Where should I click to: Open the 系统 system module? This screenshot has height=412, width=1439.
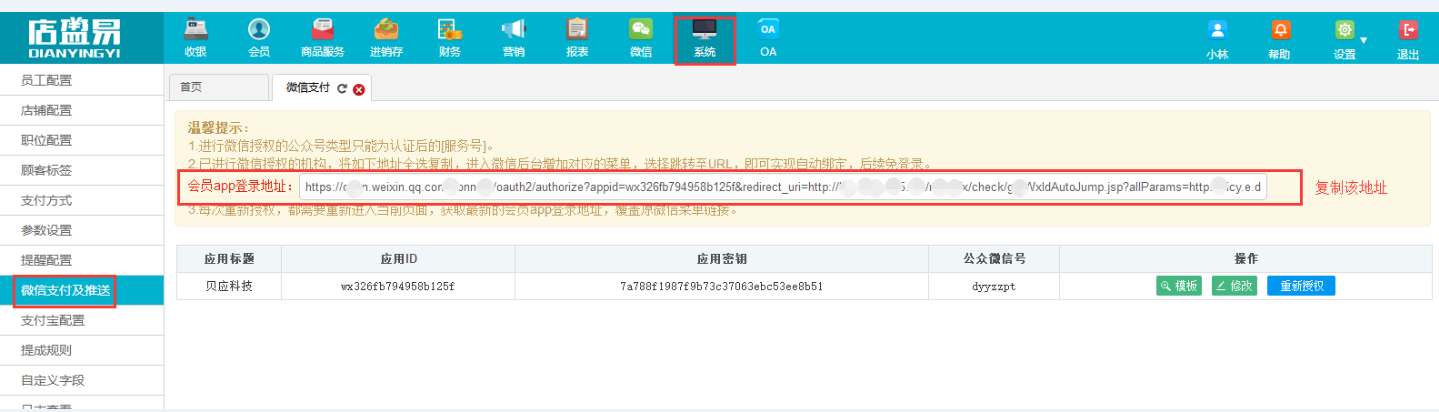[705, 40]
